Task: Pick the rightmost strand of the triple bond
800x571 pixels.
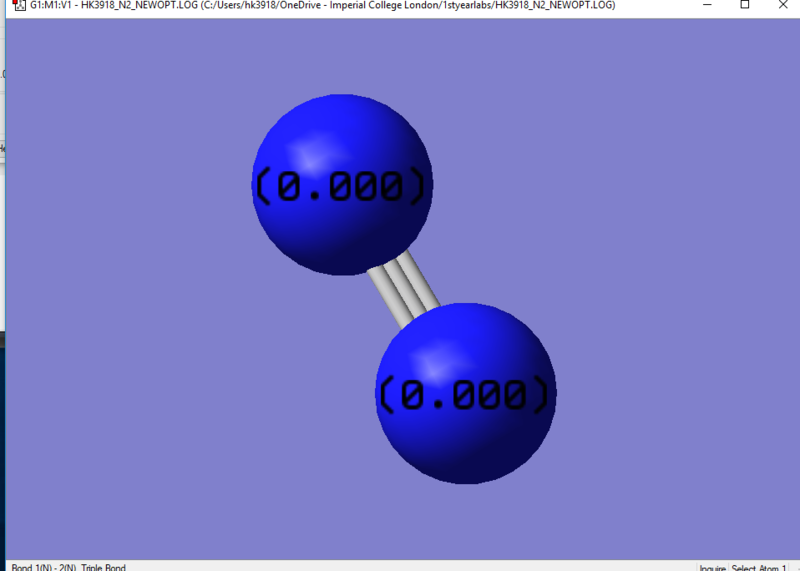Action: 418,280
